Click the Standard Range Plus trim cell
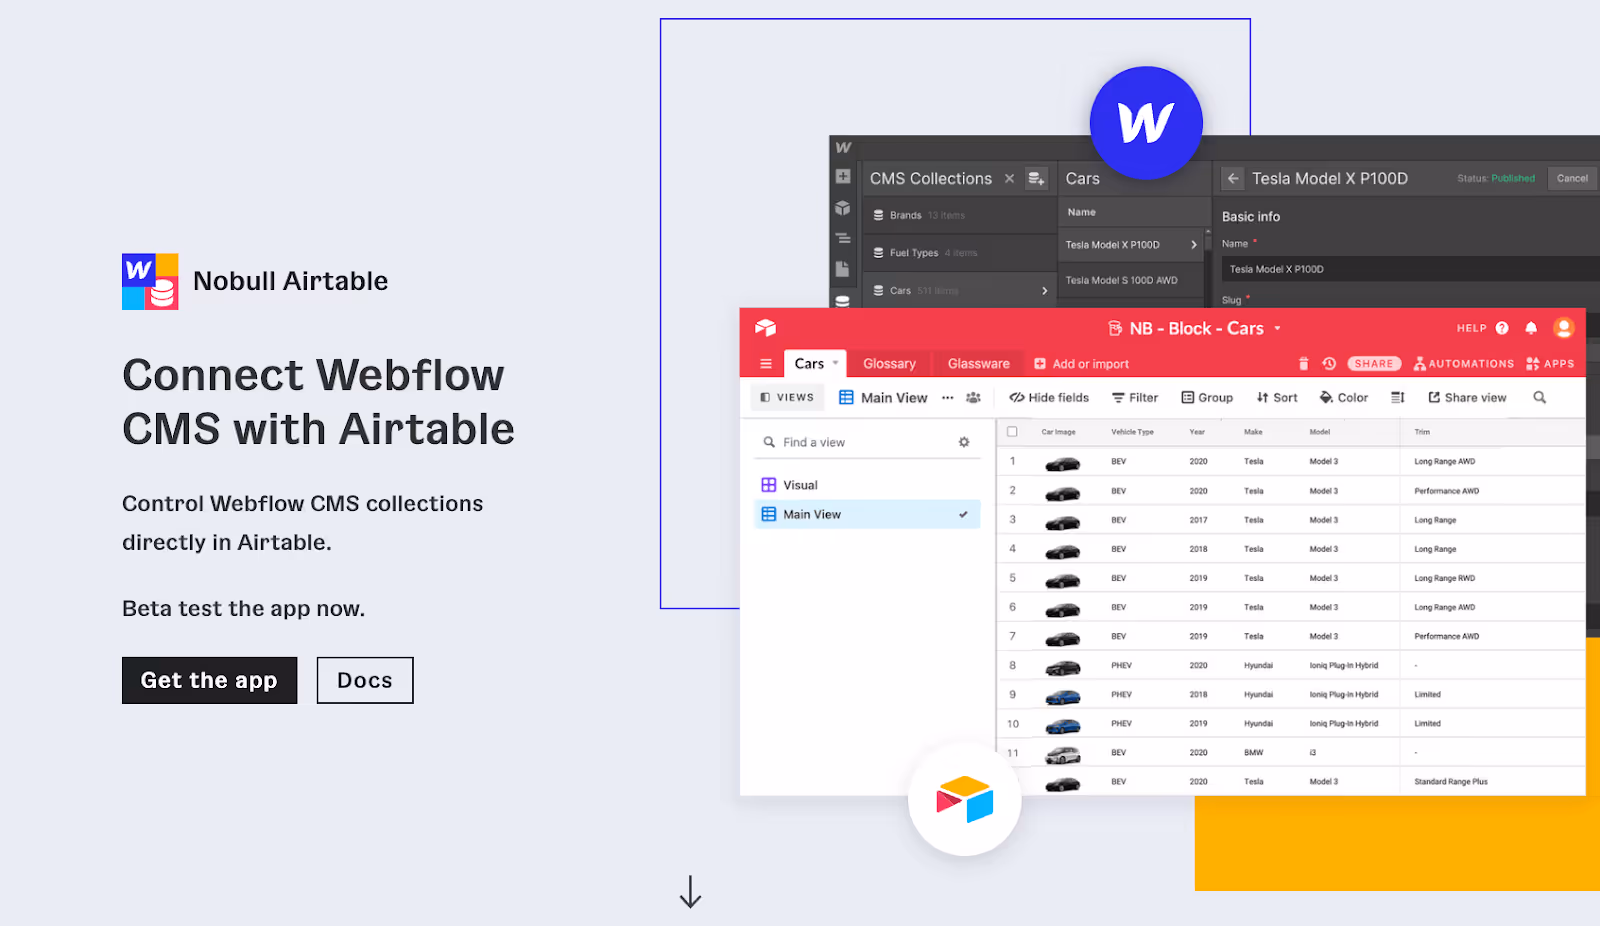Image resolution: width=1600 pixels, height=926 pixels. [1451, 782]
